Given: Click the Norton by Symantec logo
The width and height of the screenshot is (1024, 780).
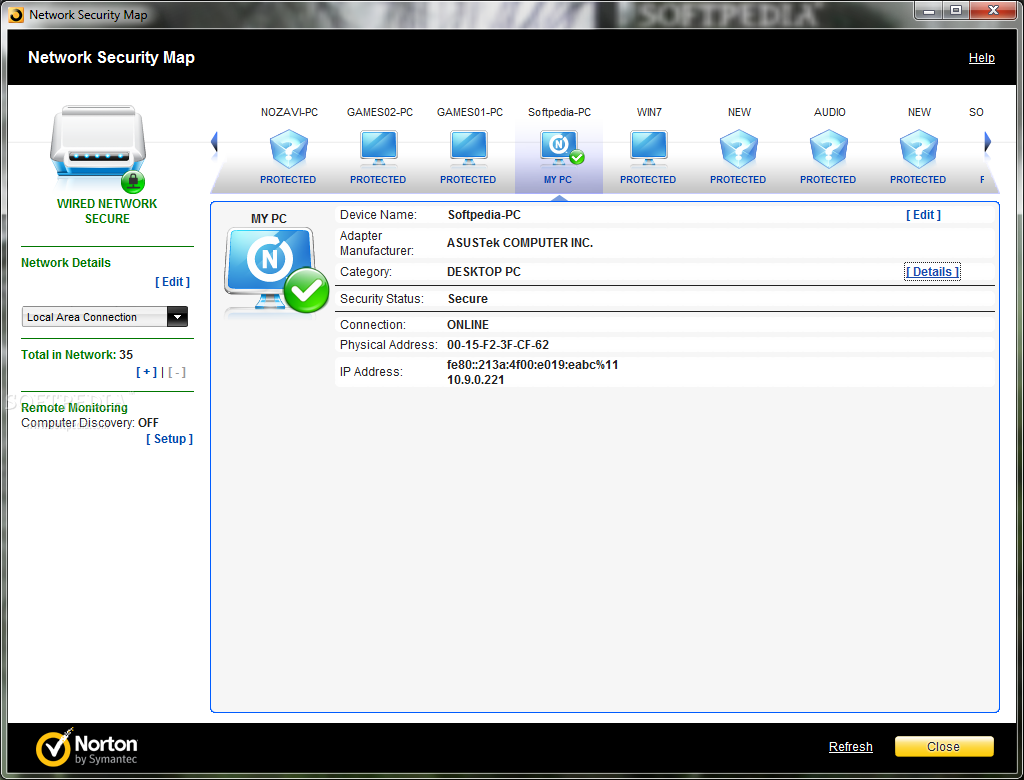Looking at the screenshot, I should point(86,747).
